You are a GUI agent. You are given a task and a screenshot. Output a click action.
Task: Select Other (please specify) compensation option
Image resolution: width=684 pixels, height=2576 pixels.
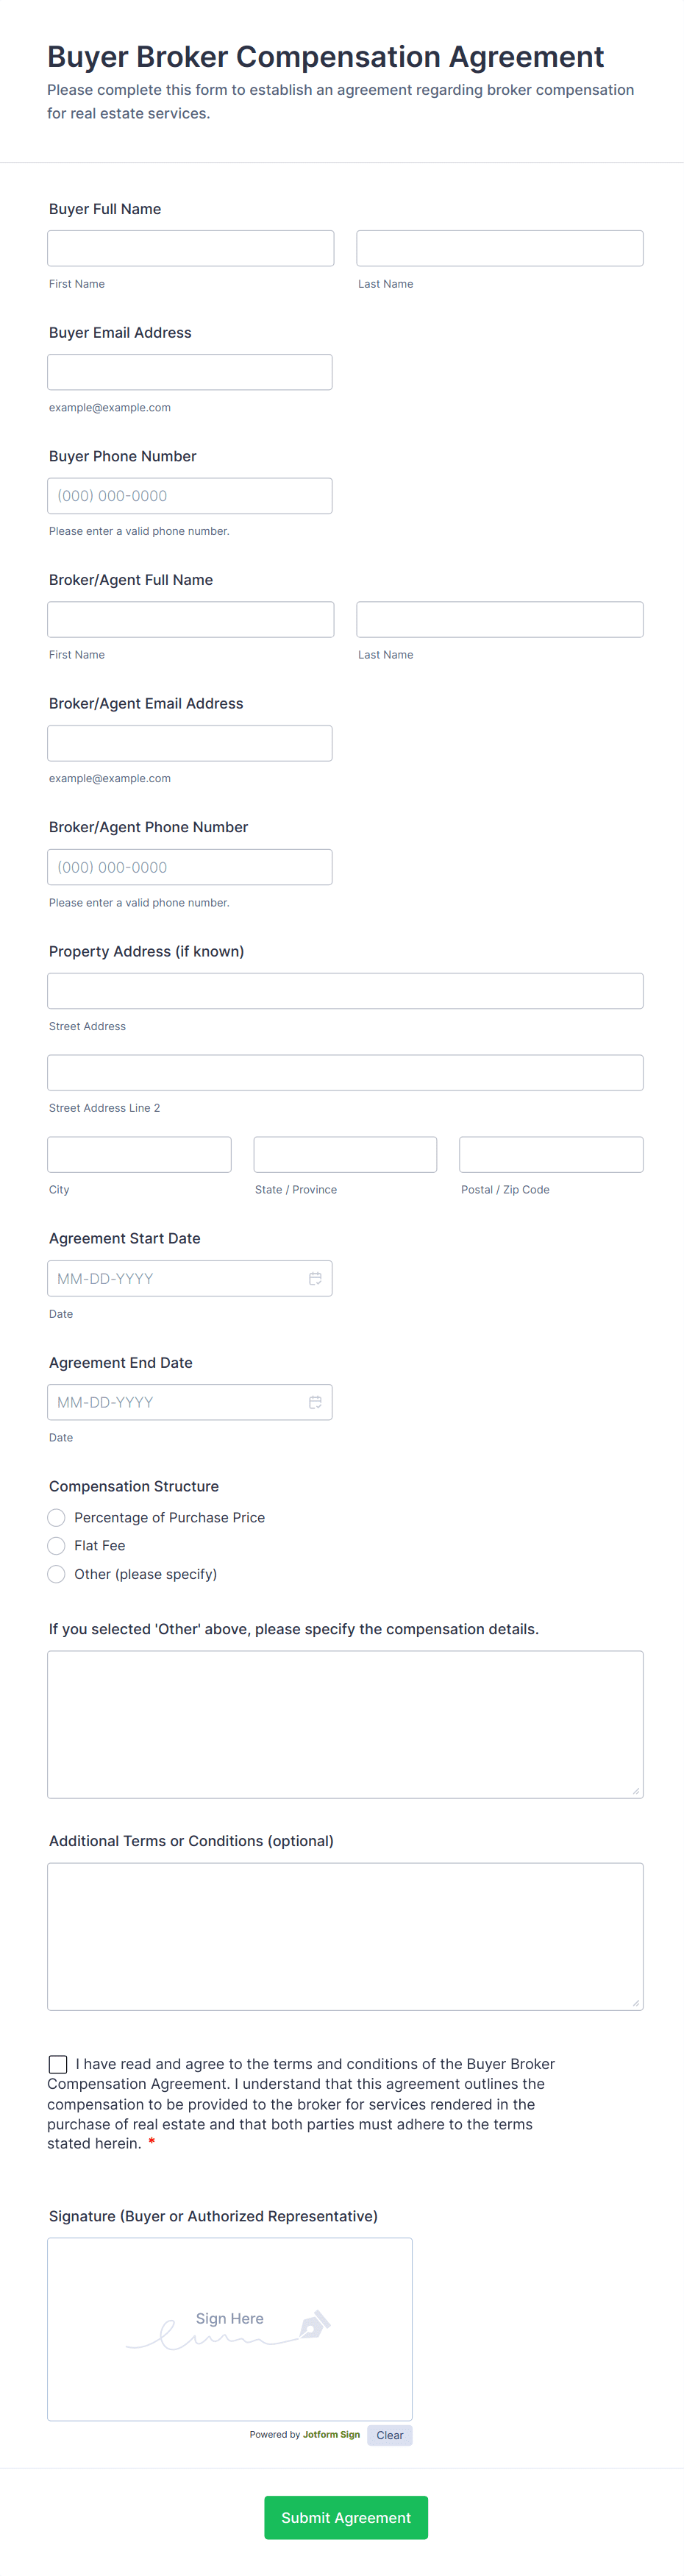click(57, 1575)
